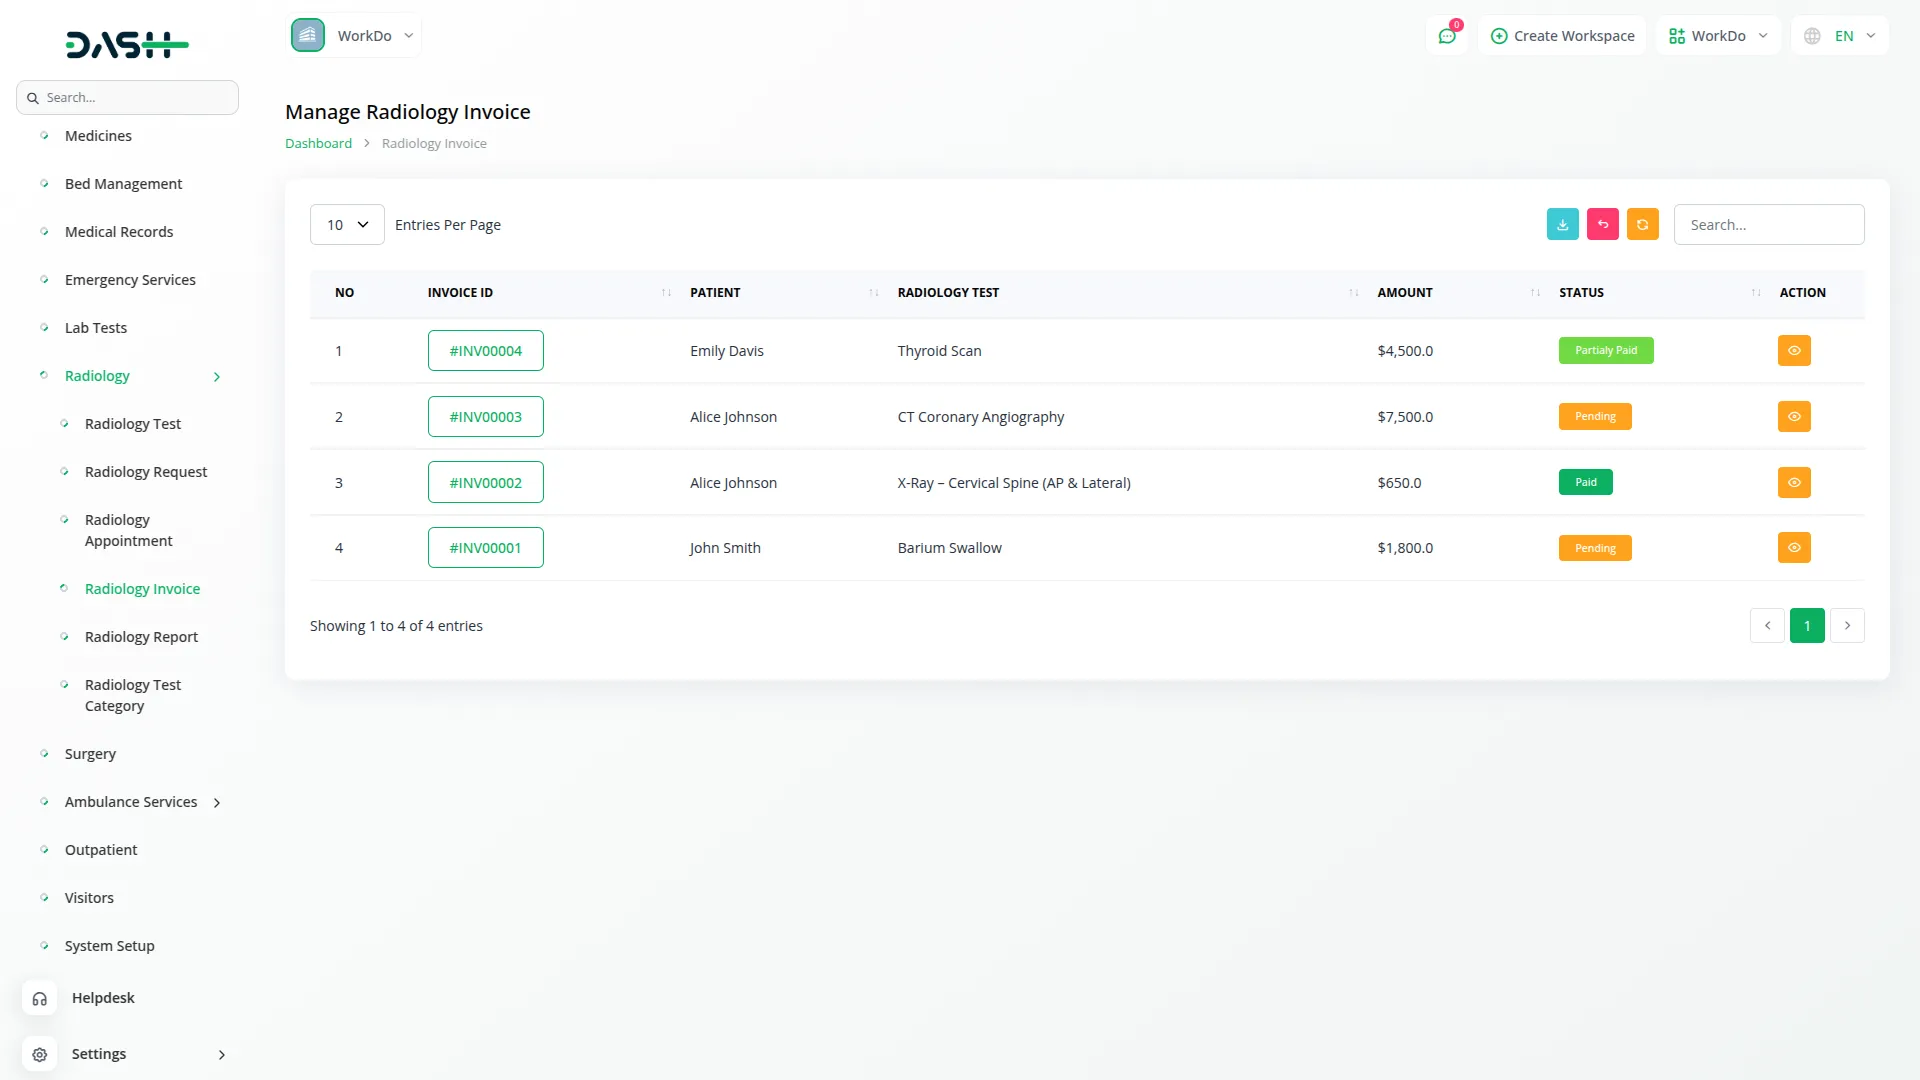View invoice #INV00004 using eye icon
The width and height of the screenshot is (1920, 1080).
pos(1794,351)
